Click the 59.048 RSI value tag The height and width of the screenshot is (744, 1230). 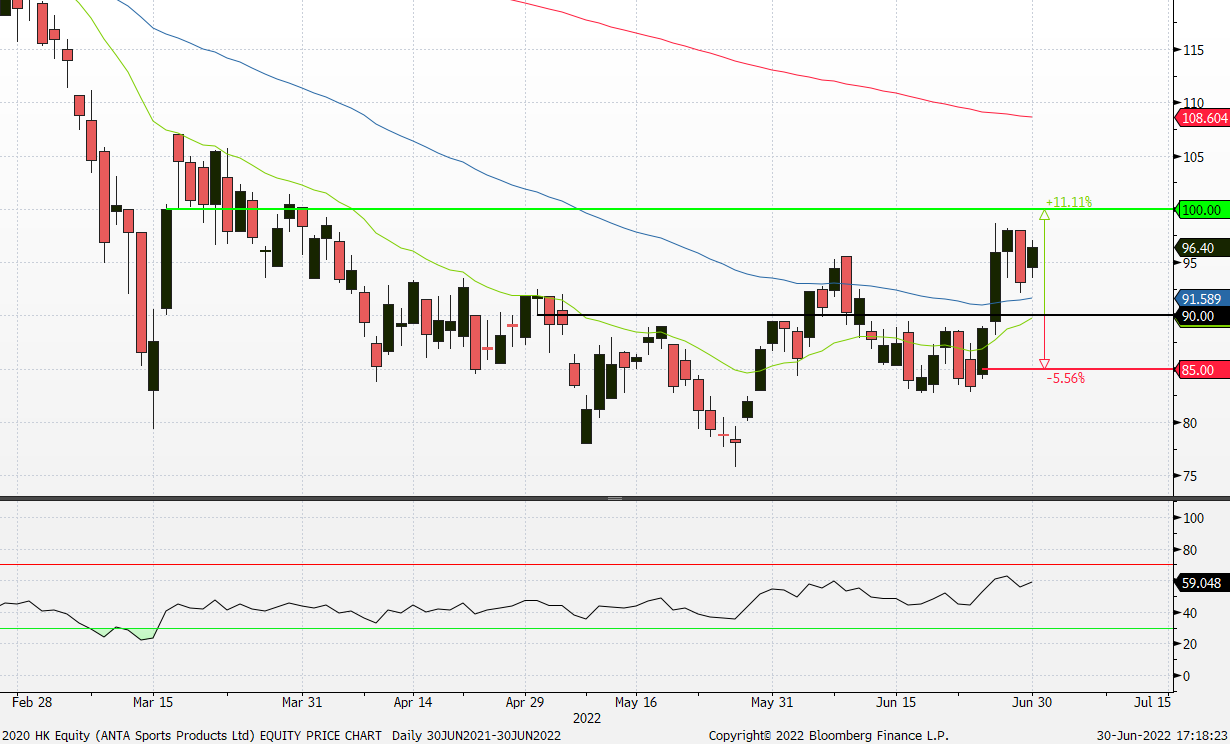coord(1201,582)
